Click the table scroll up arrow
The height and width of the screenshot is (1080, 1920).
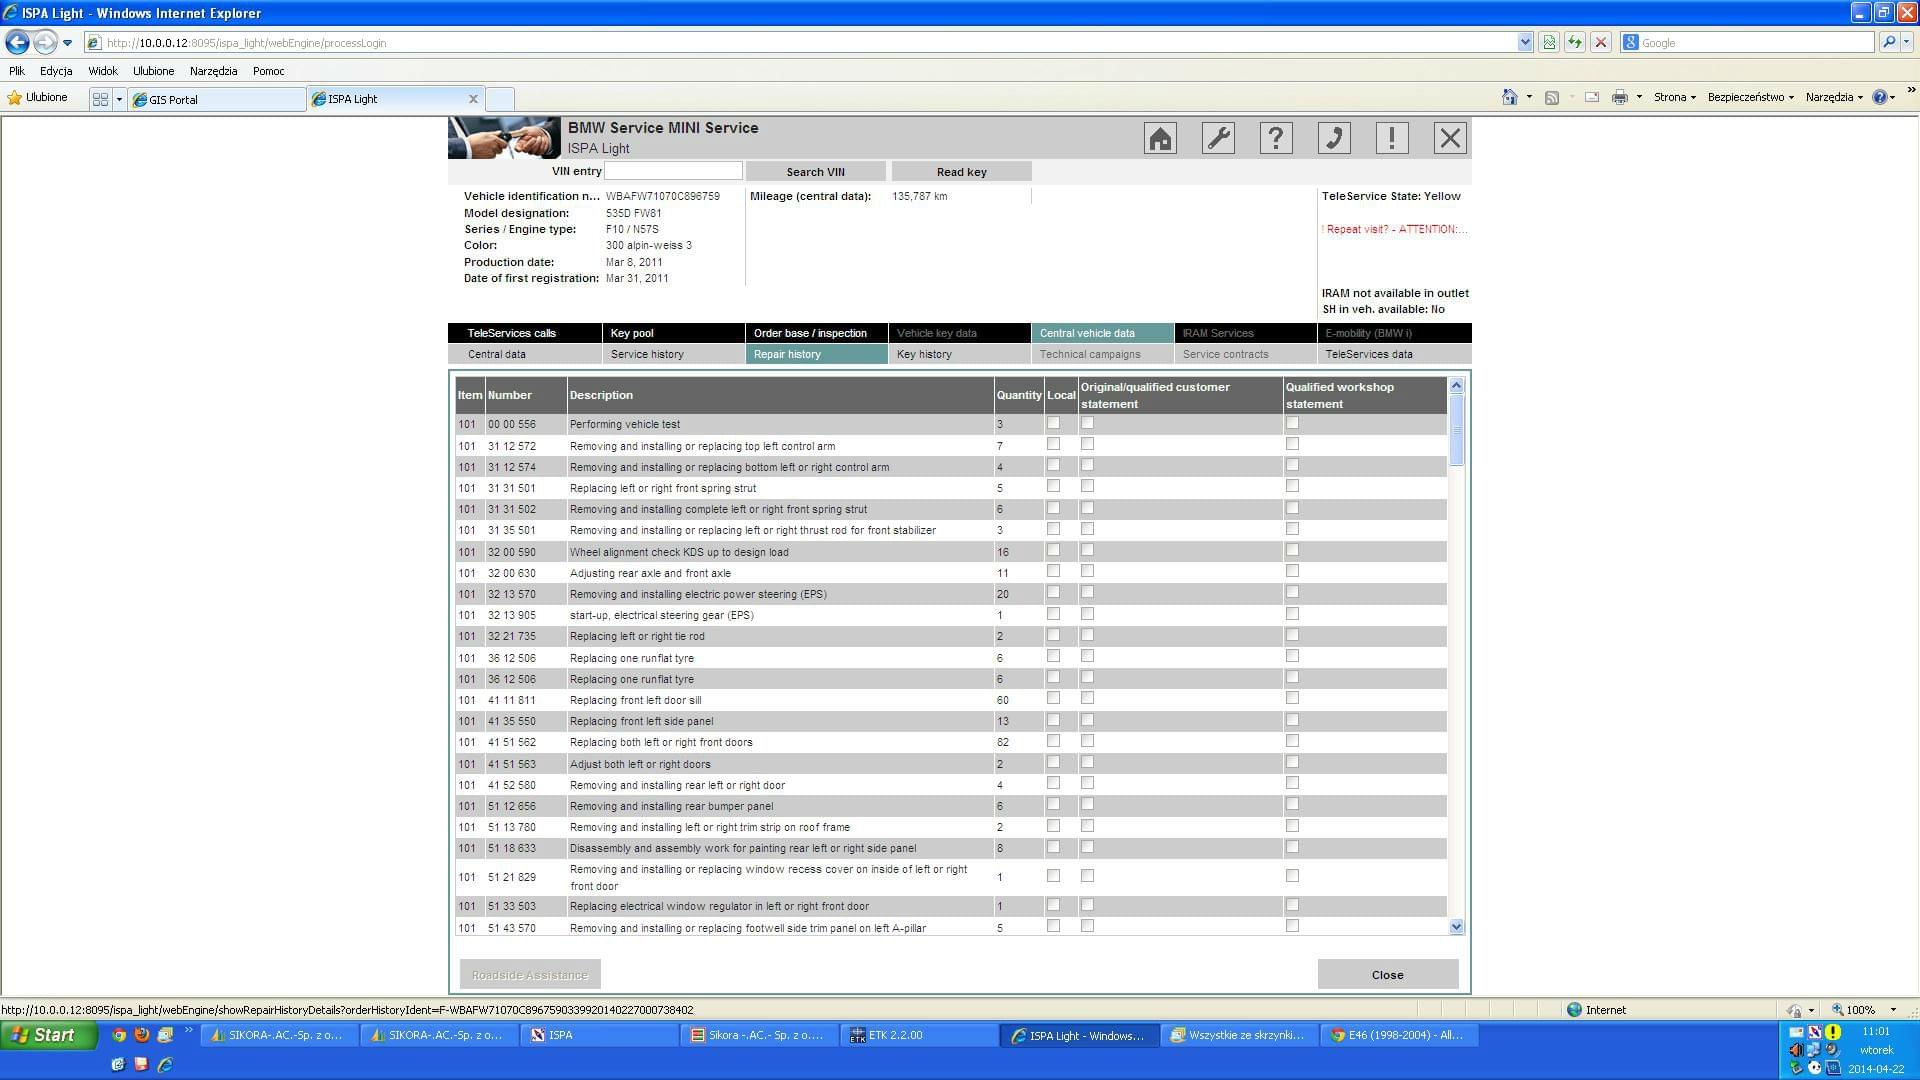[1456, 385]
